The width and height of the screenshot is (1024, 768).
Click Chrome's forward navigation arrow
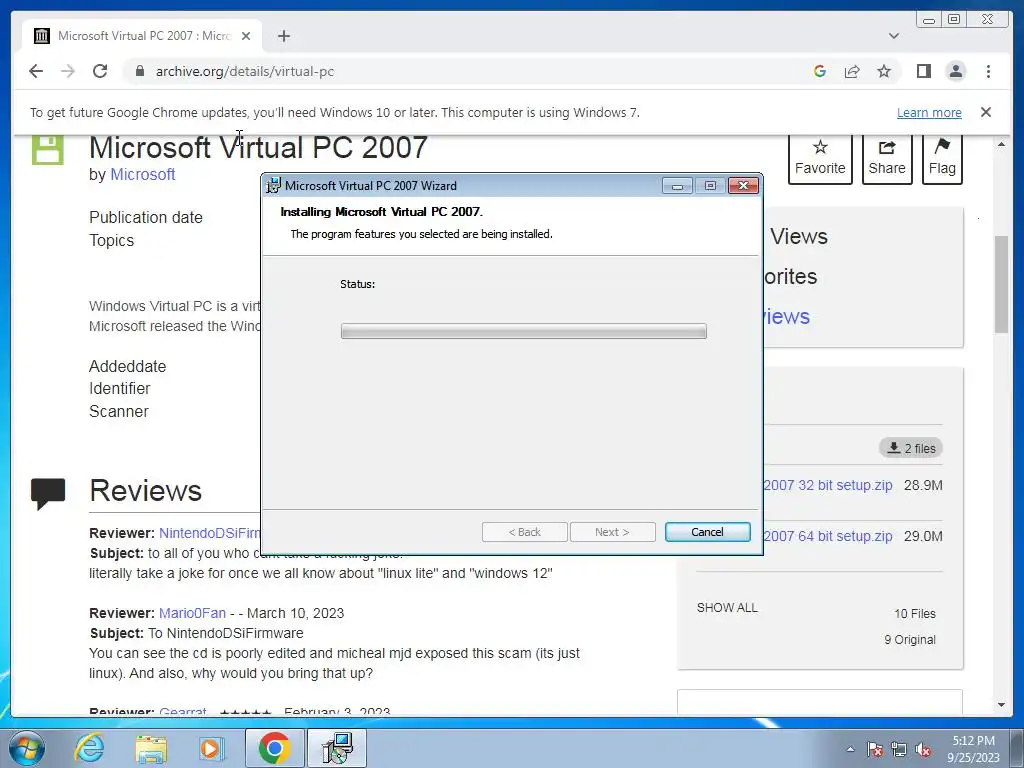coord(68,71)
